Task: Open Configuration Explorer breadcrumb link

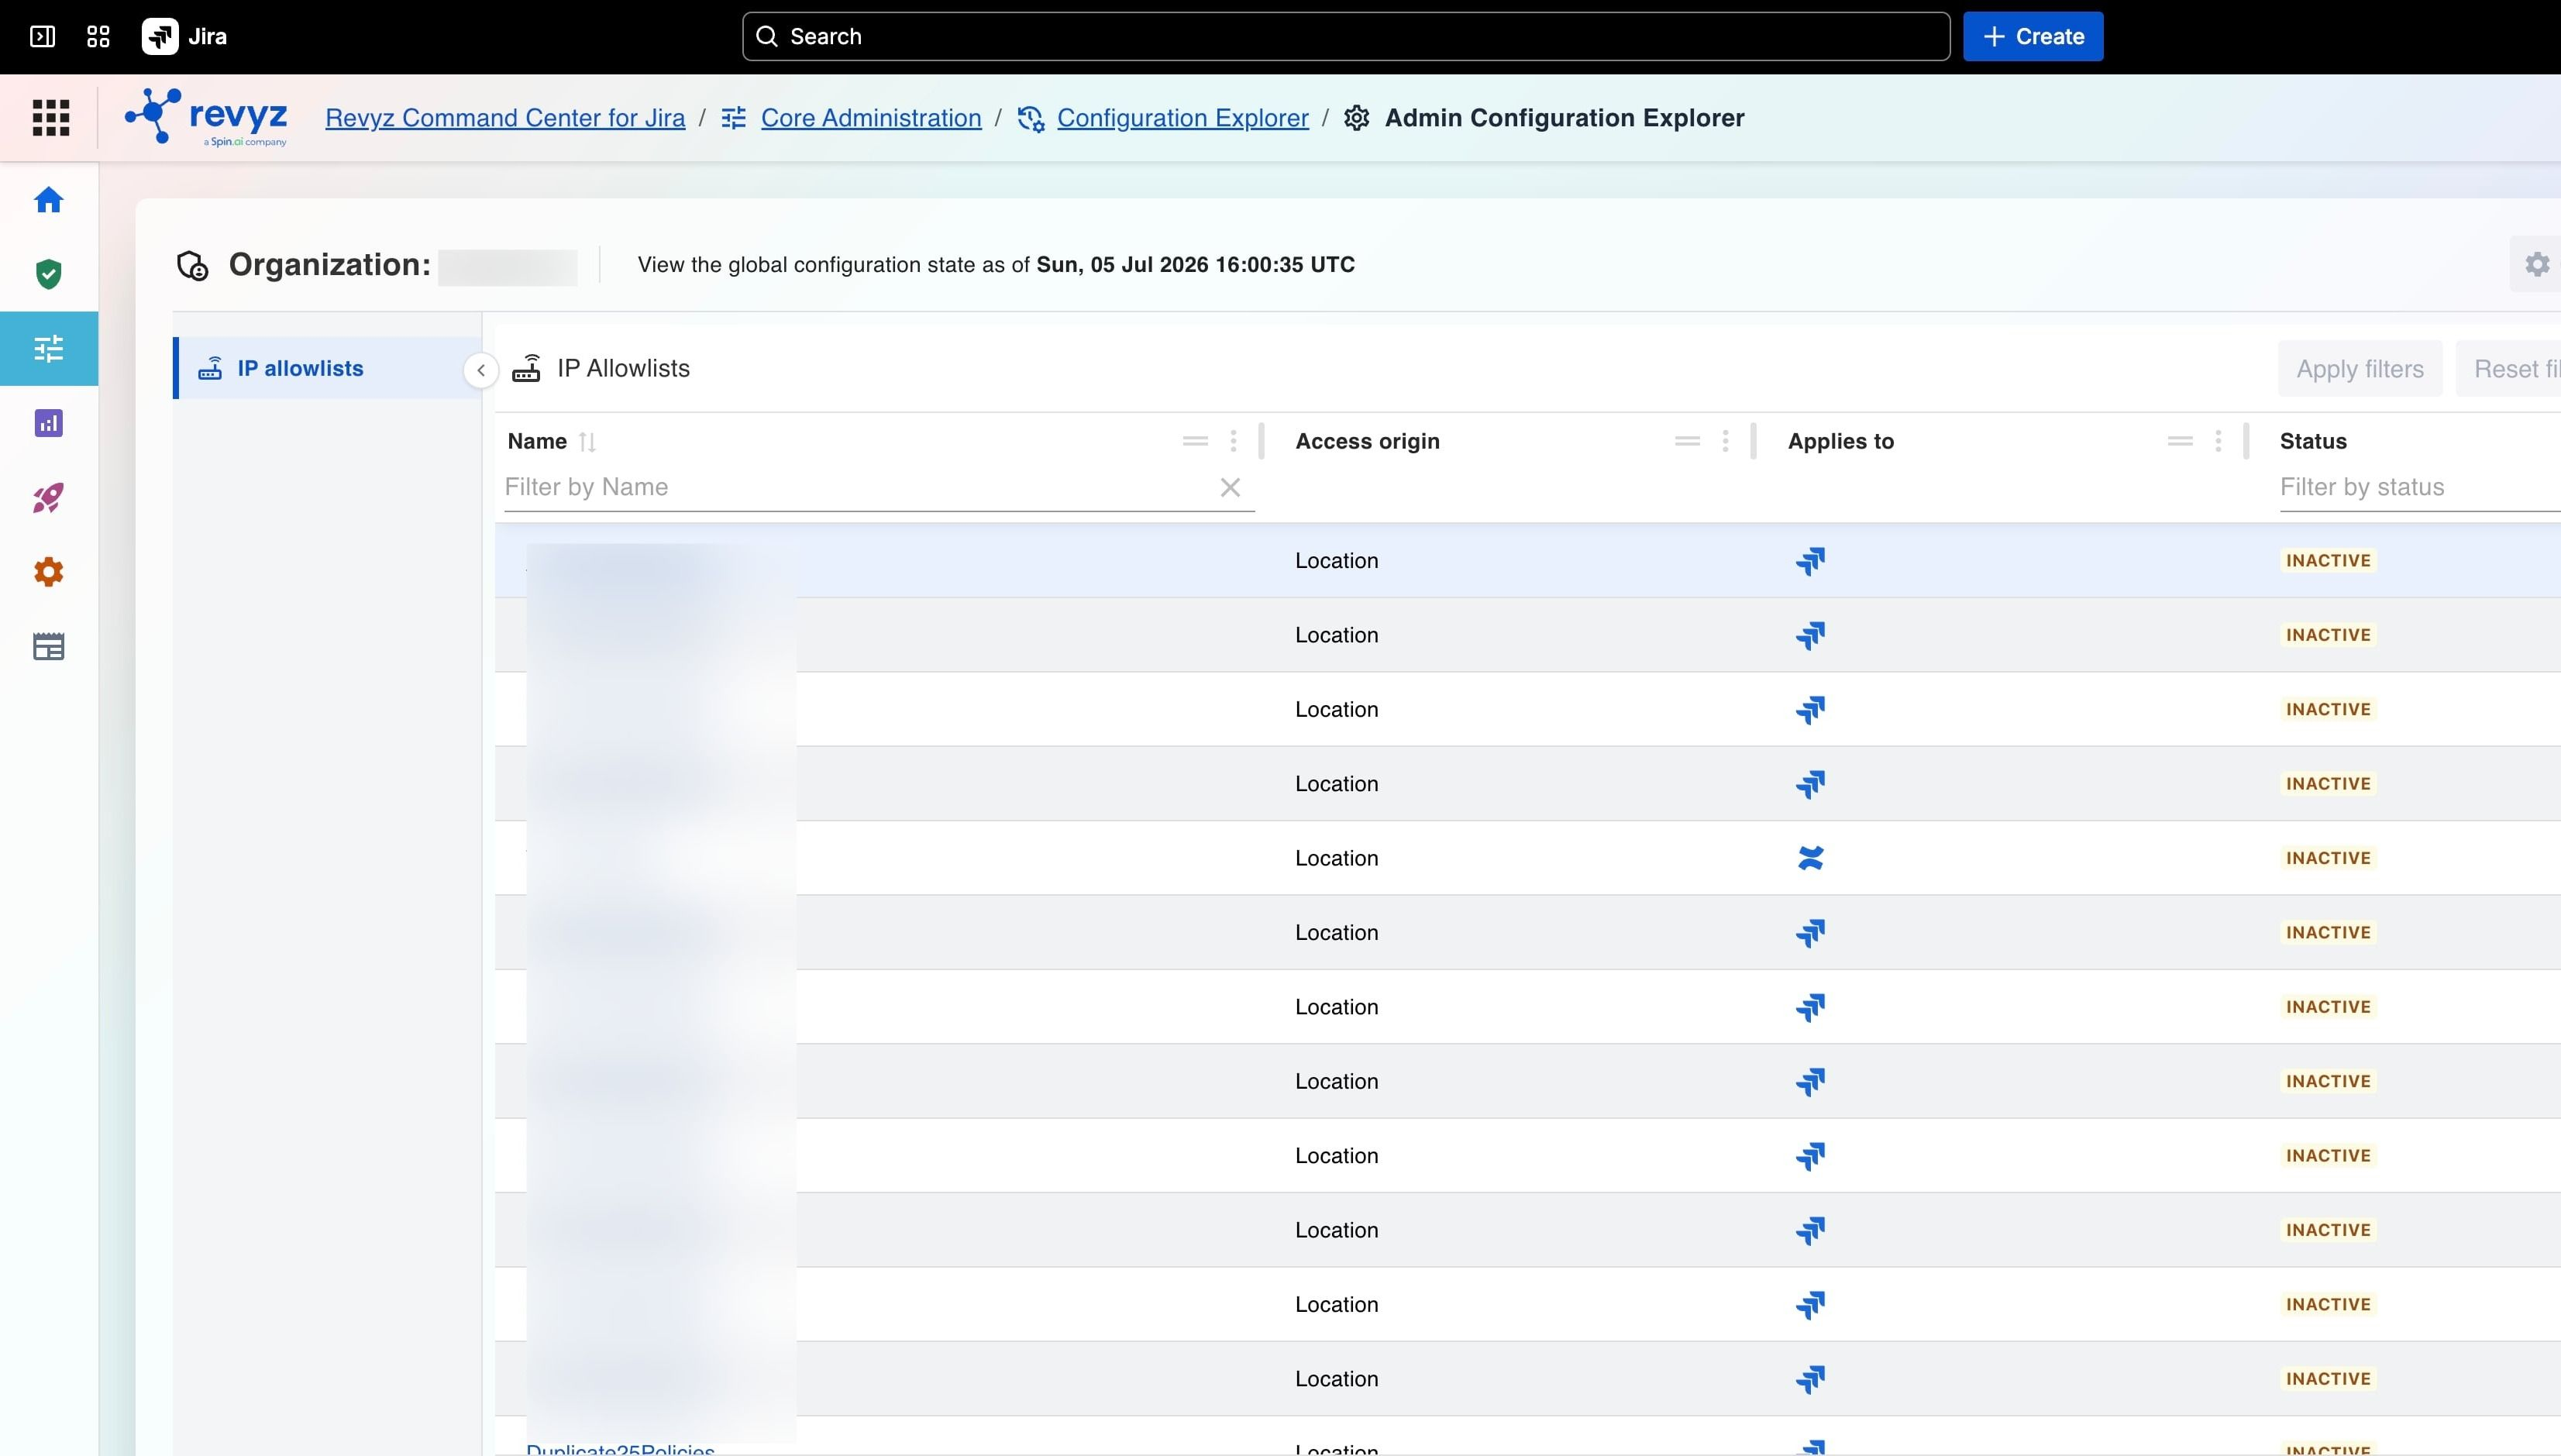Action: [x=1183, y=118]
